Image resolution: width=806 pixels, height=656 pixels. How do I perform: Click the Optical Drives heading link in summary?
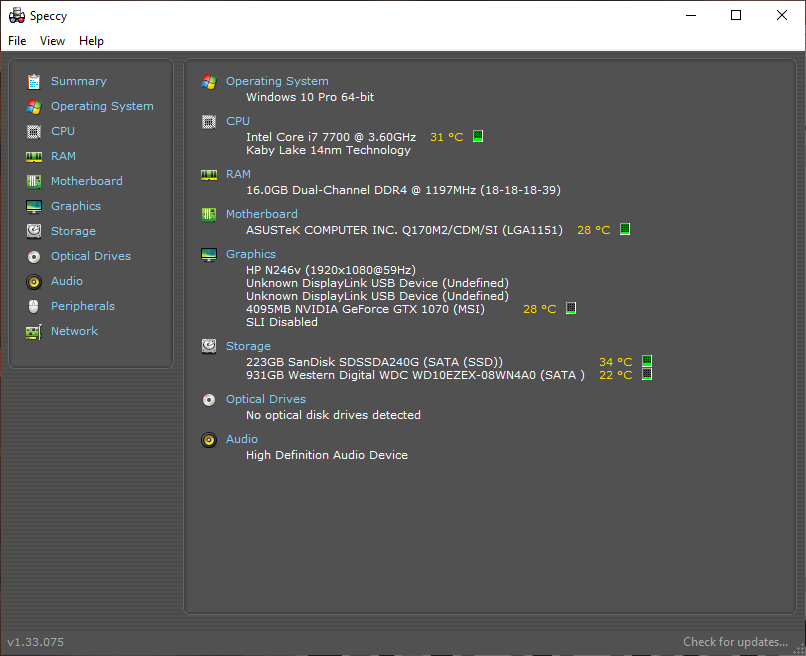point(266,399)
